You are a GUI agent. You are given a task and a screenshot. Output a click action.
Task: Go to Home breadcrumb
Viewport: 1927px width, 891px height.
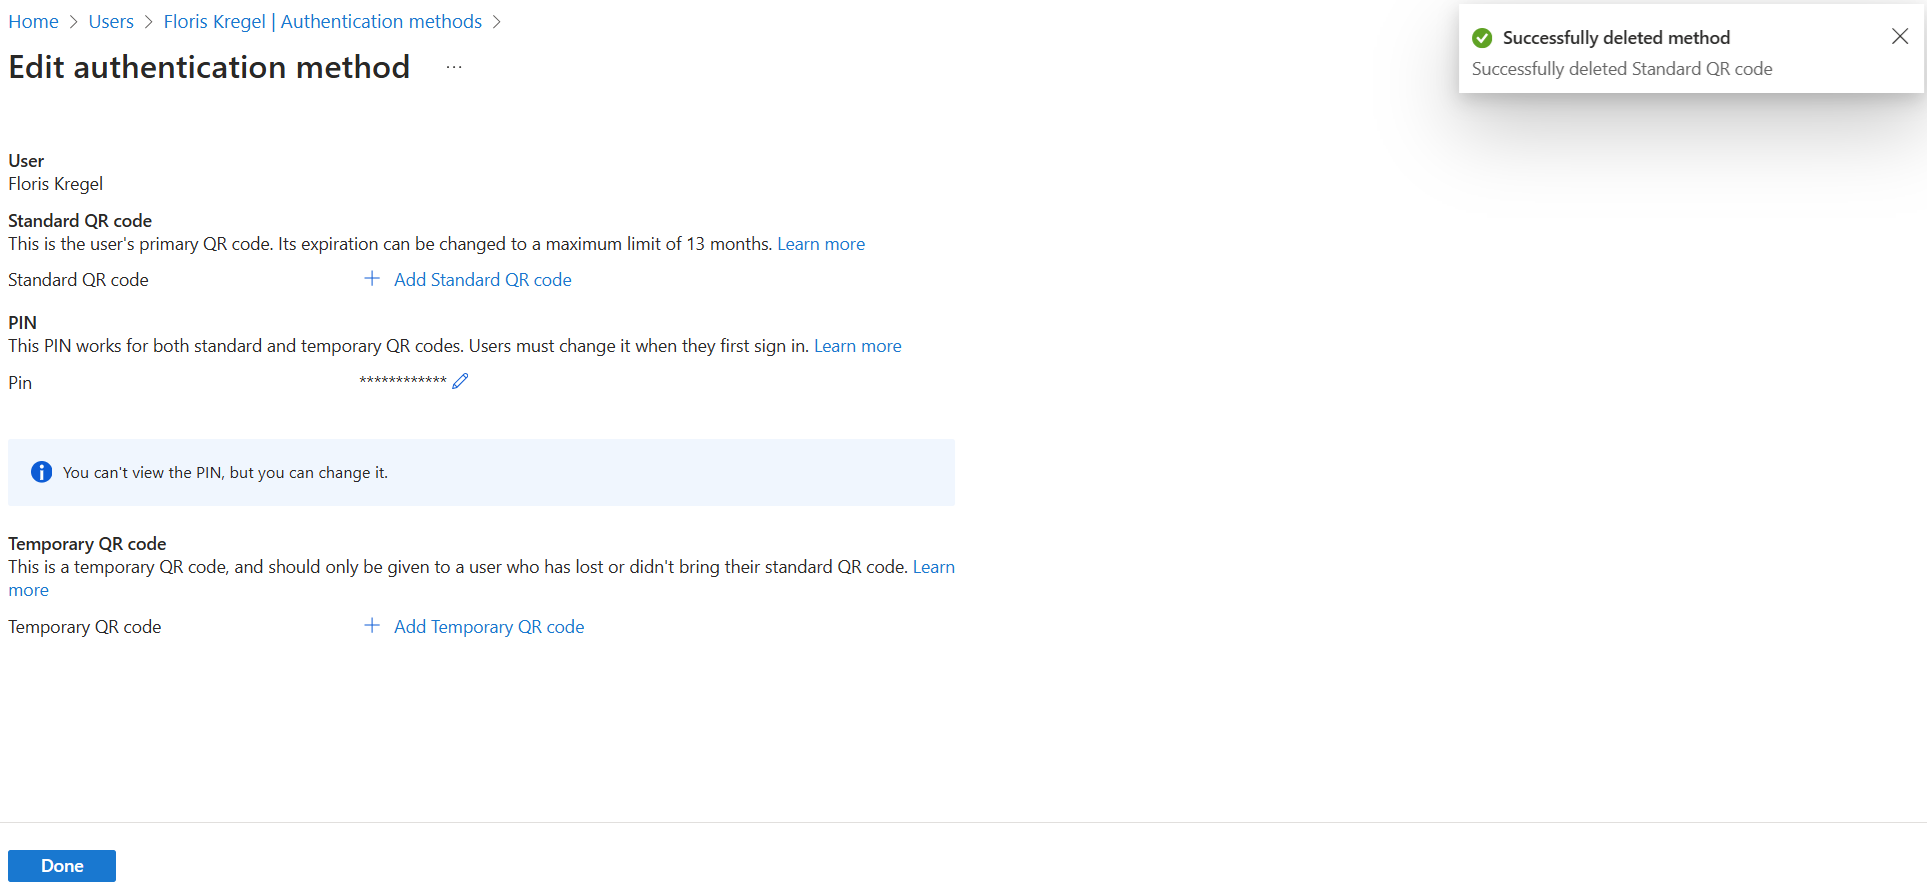(33, 21)
